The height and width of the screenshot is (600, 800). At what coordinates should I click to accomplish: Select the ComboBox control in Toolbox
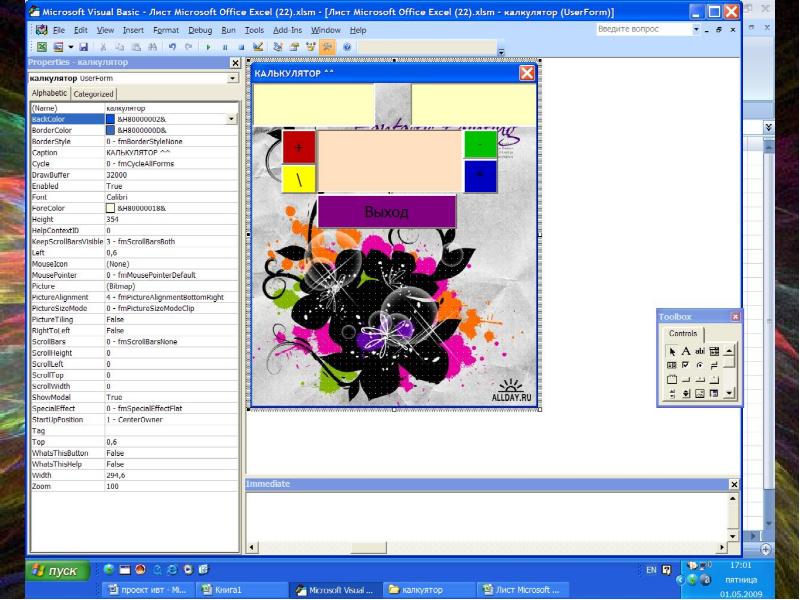point(714,351)
